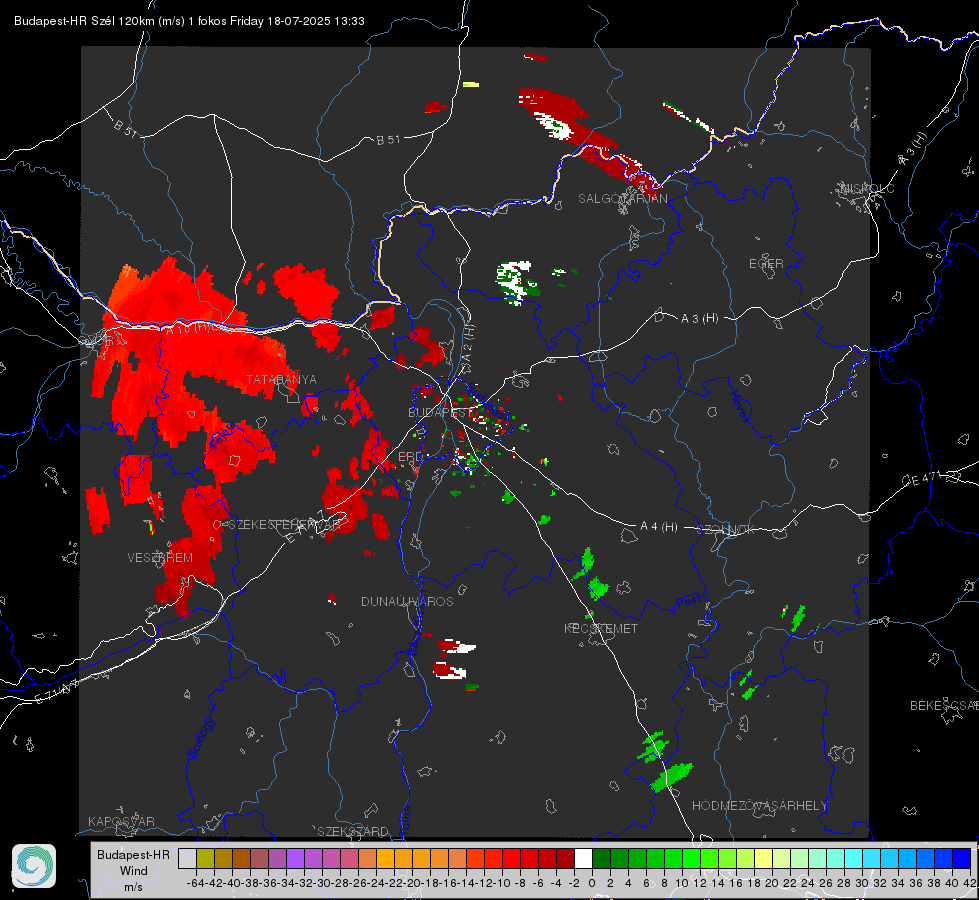Select the bright red swatch between -10 and -8

click(x=511, y=858)
